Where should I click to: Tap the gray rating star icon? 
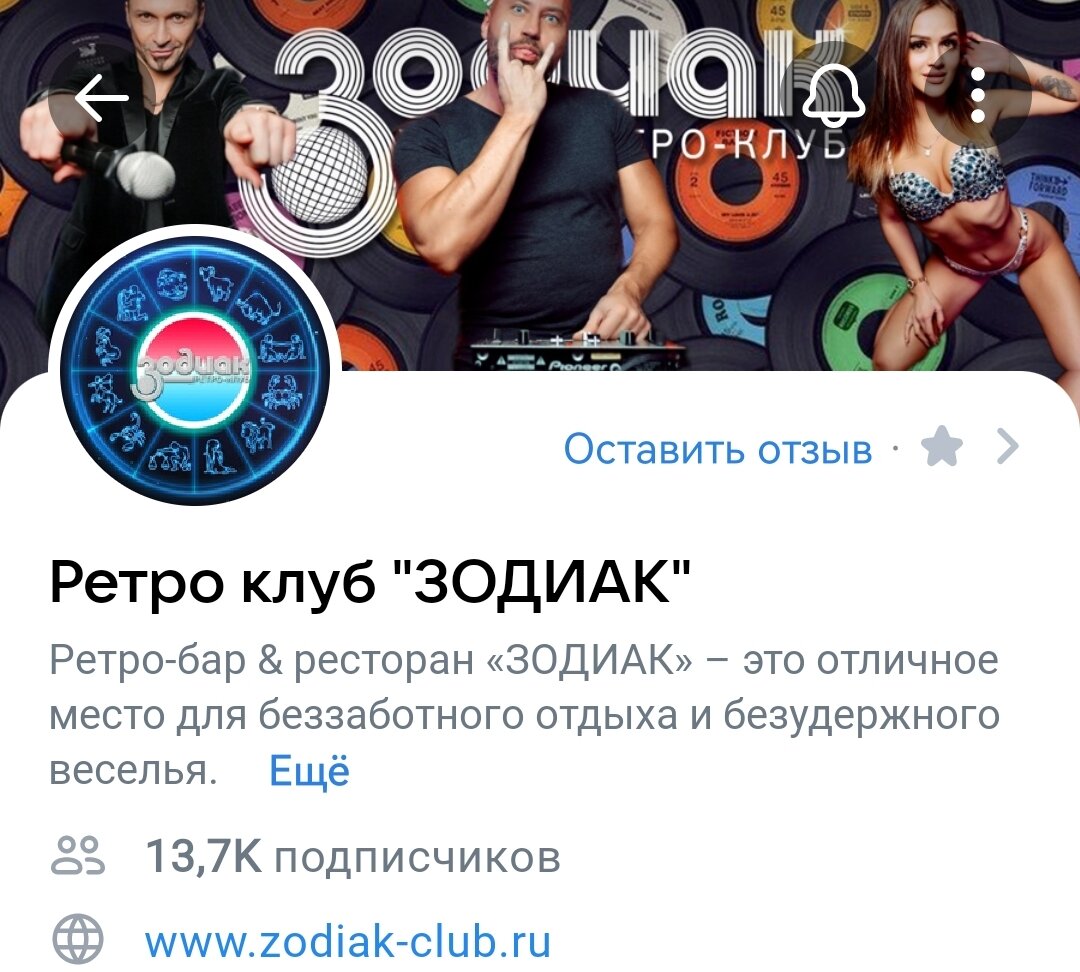[x=942, y=446]
